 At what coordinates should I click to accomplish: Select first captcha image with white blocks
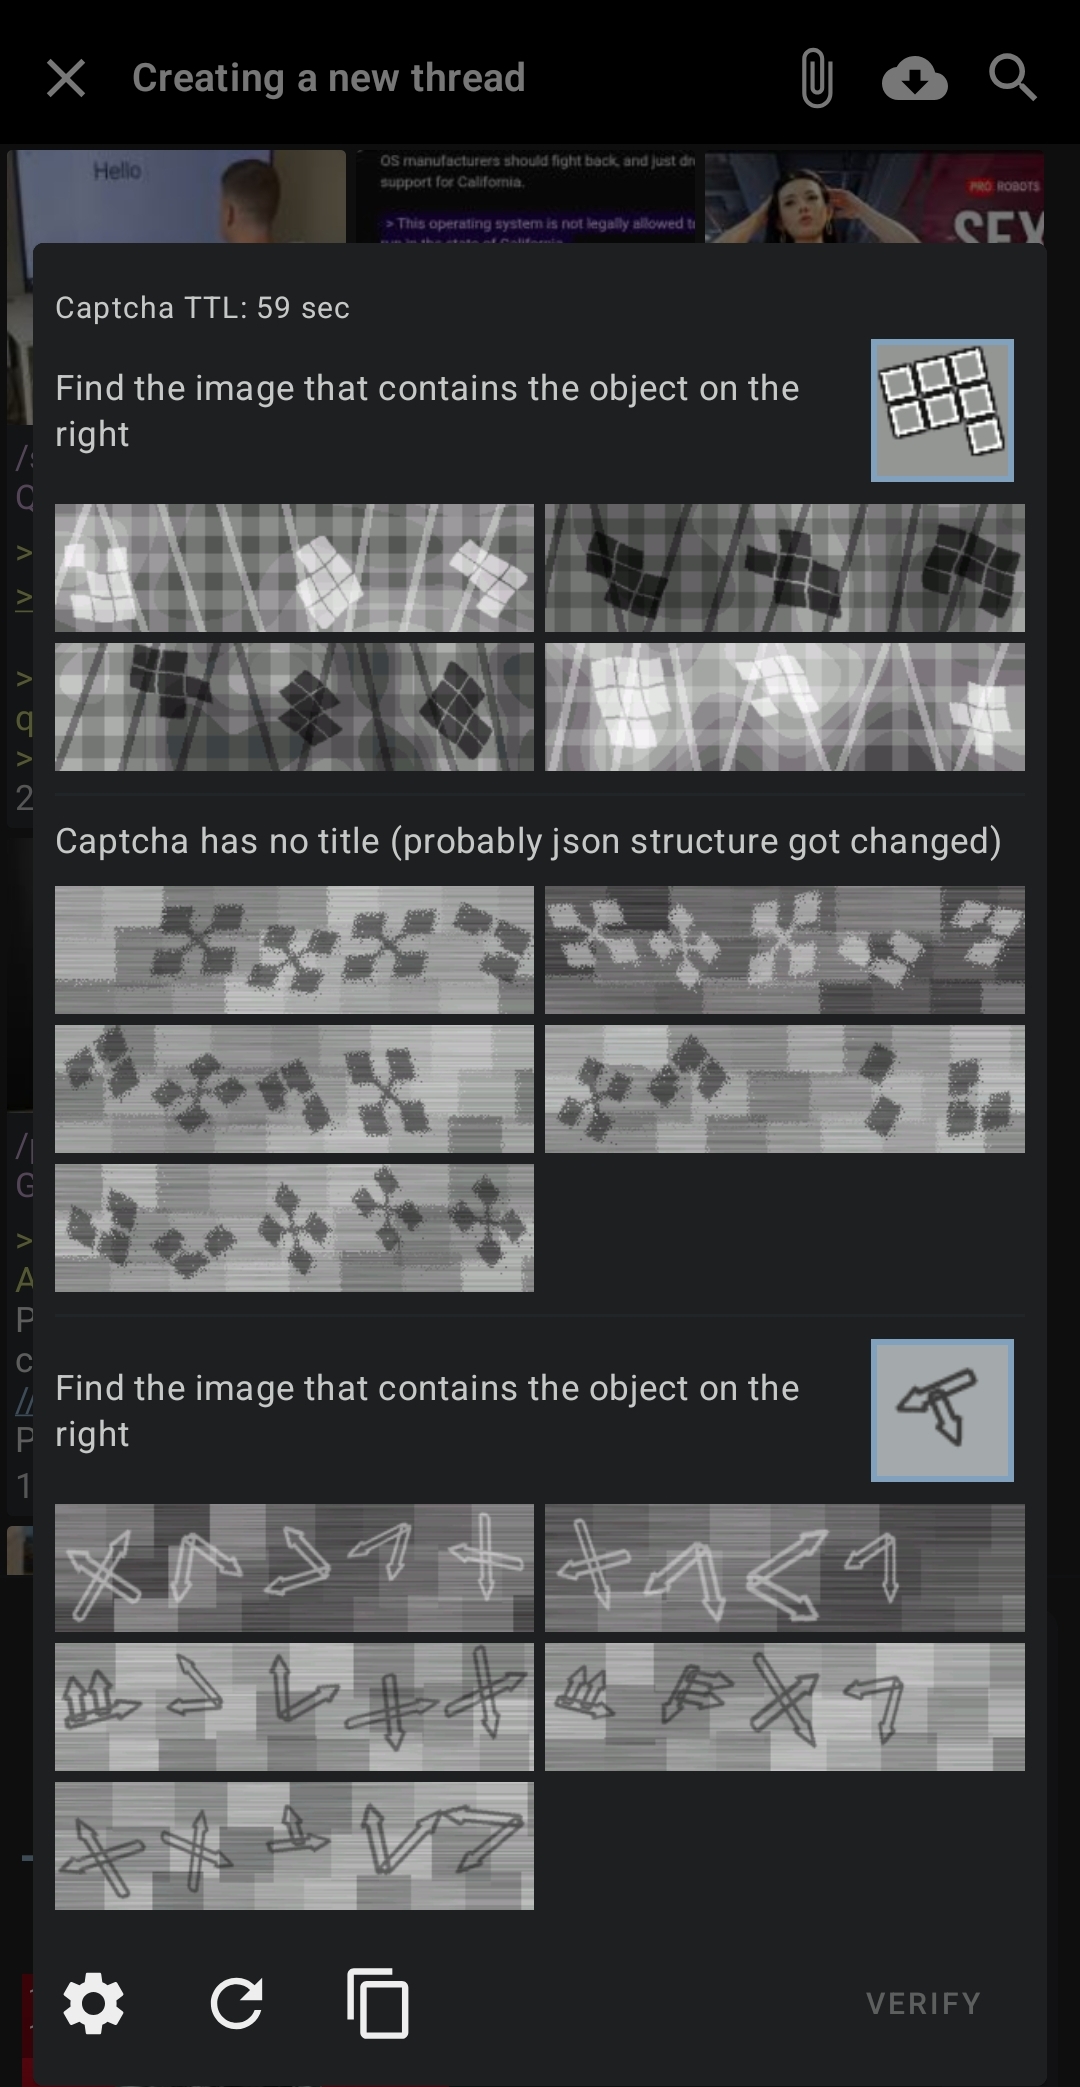click(294, 568)
